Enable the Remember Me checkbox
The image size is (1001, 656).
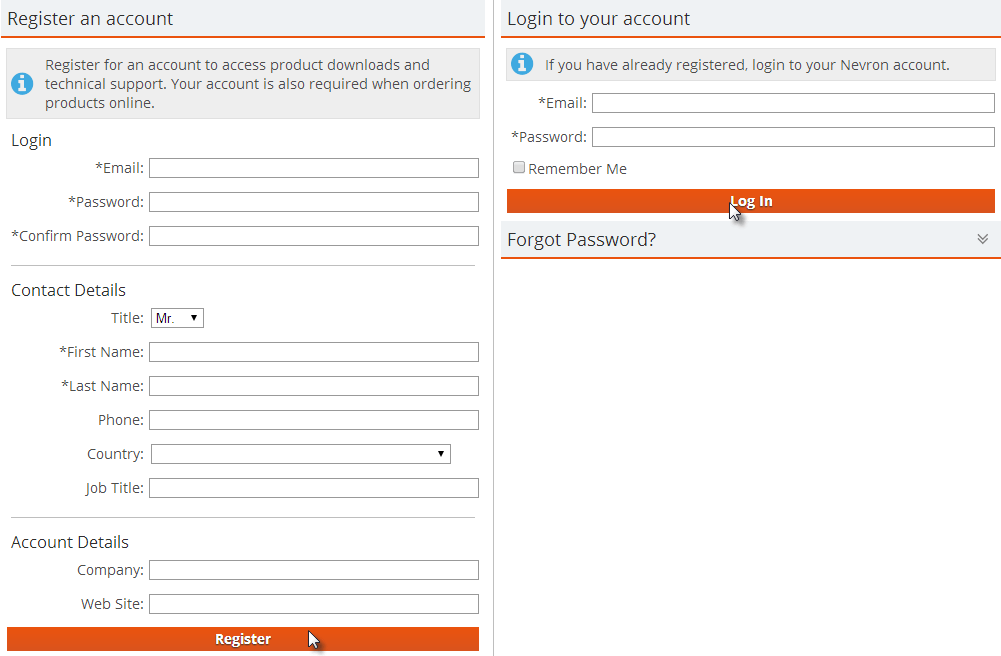(x=519, y=168)
